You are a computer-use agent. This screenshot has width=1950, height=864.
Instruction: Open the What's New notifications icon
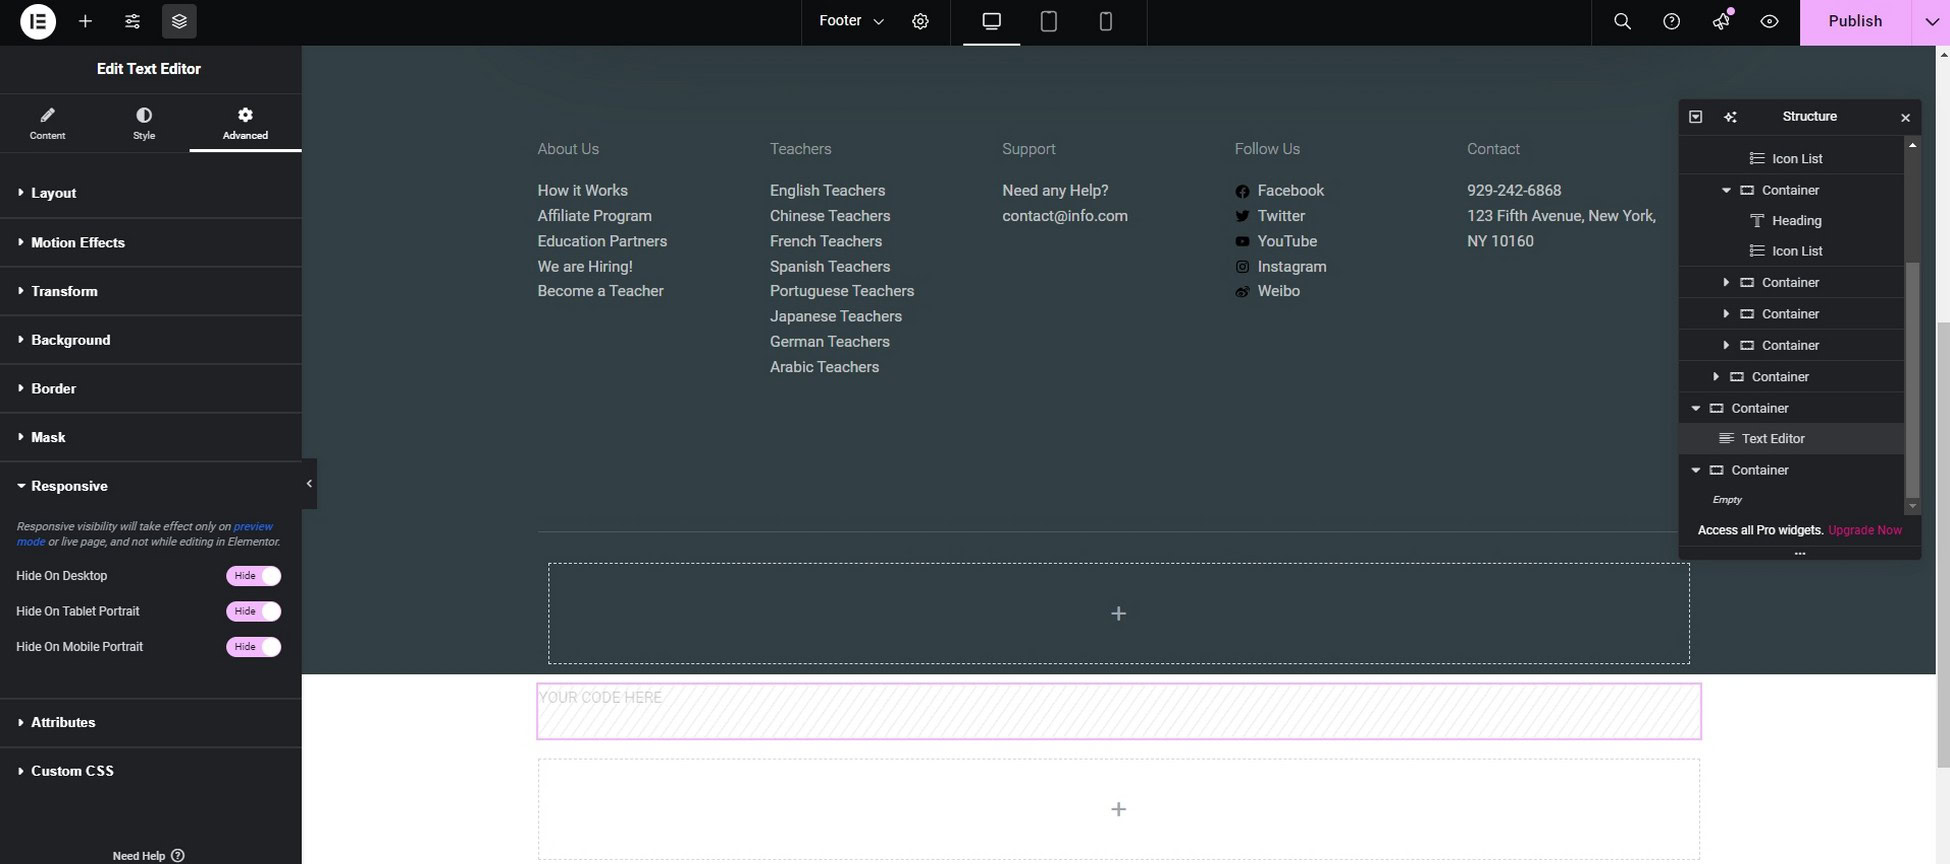pos(1721,21)
